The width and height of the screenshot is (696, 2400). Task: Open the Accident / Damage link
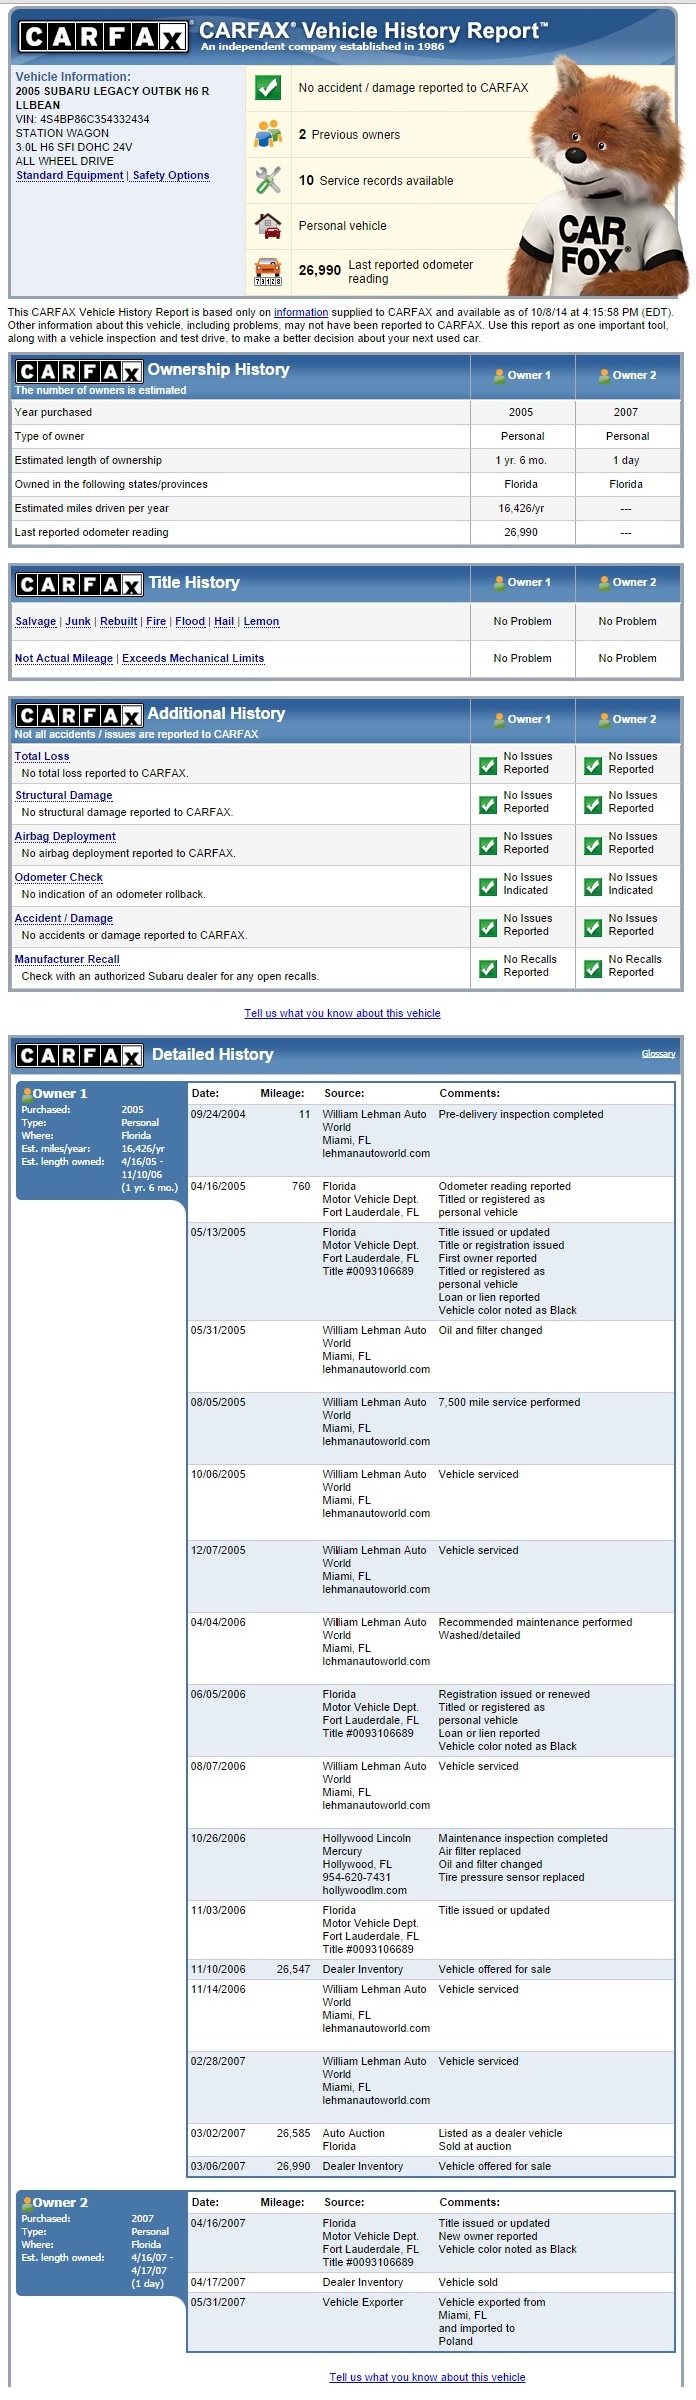click(x=64, y=918)
